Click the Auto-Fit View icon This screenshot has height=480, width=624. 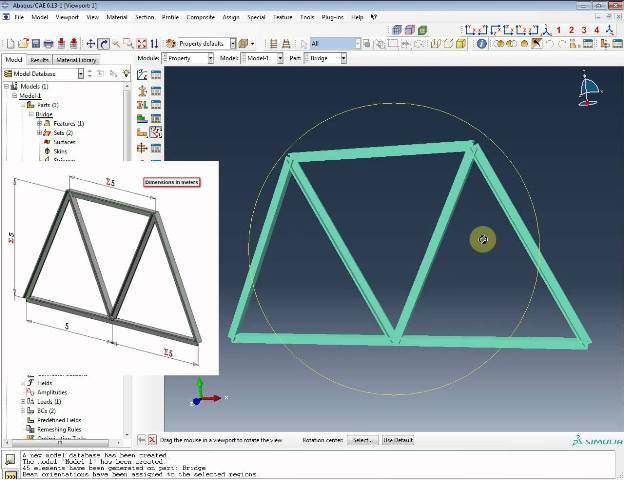tap(143, 44)
